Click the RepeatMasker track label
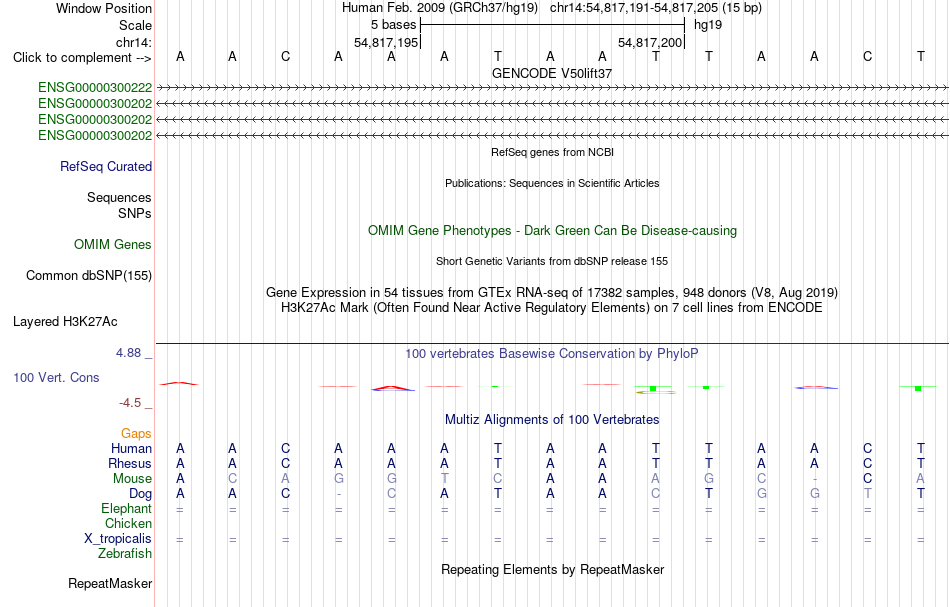Viewport: 950px width, 607px height. click(x=110, y=583)
